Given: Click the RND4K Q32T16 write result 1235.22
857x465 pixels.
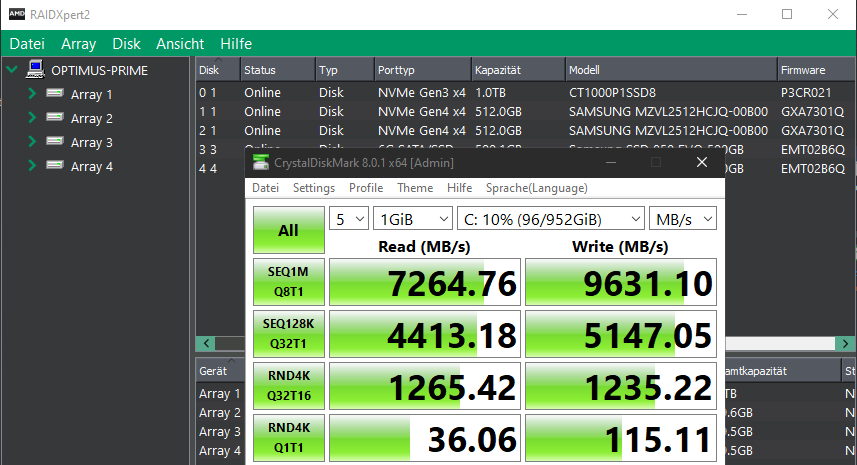Looking at the screenshot, I should pos(621,386).
